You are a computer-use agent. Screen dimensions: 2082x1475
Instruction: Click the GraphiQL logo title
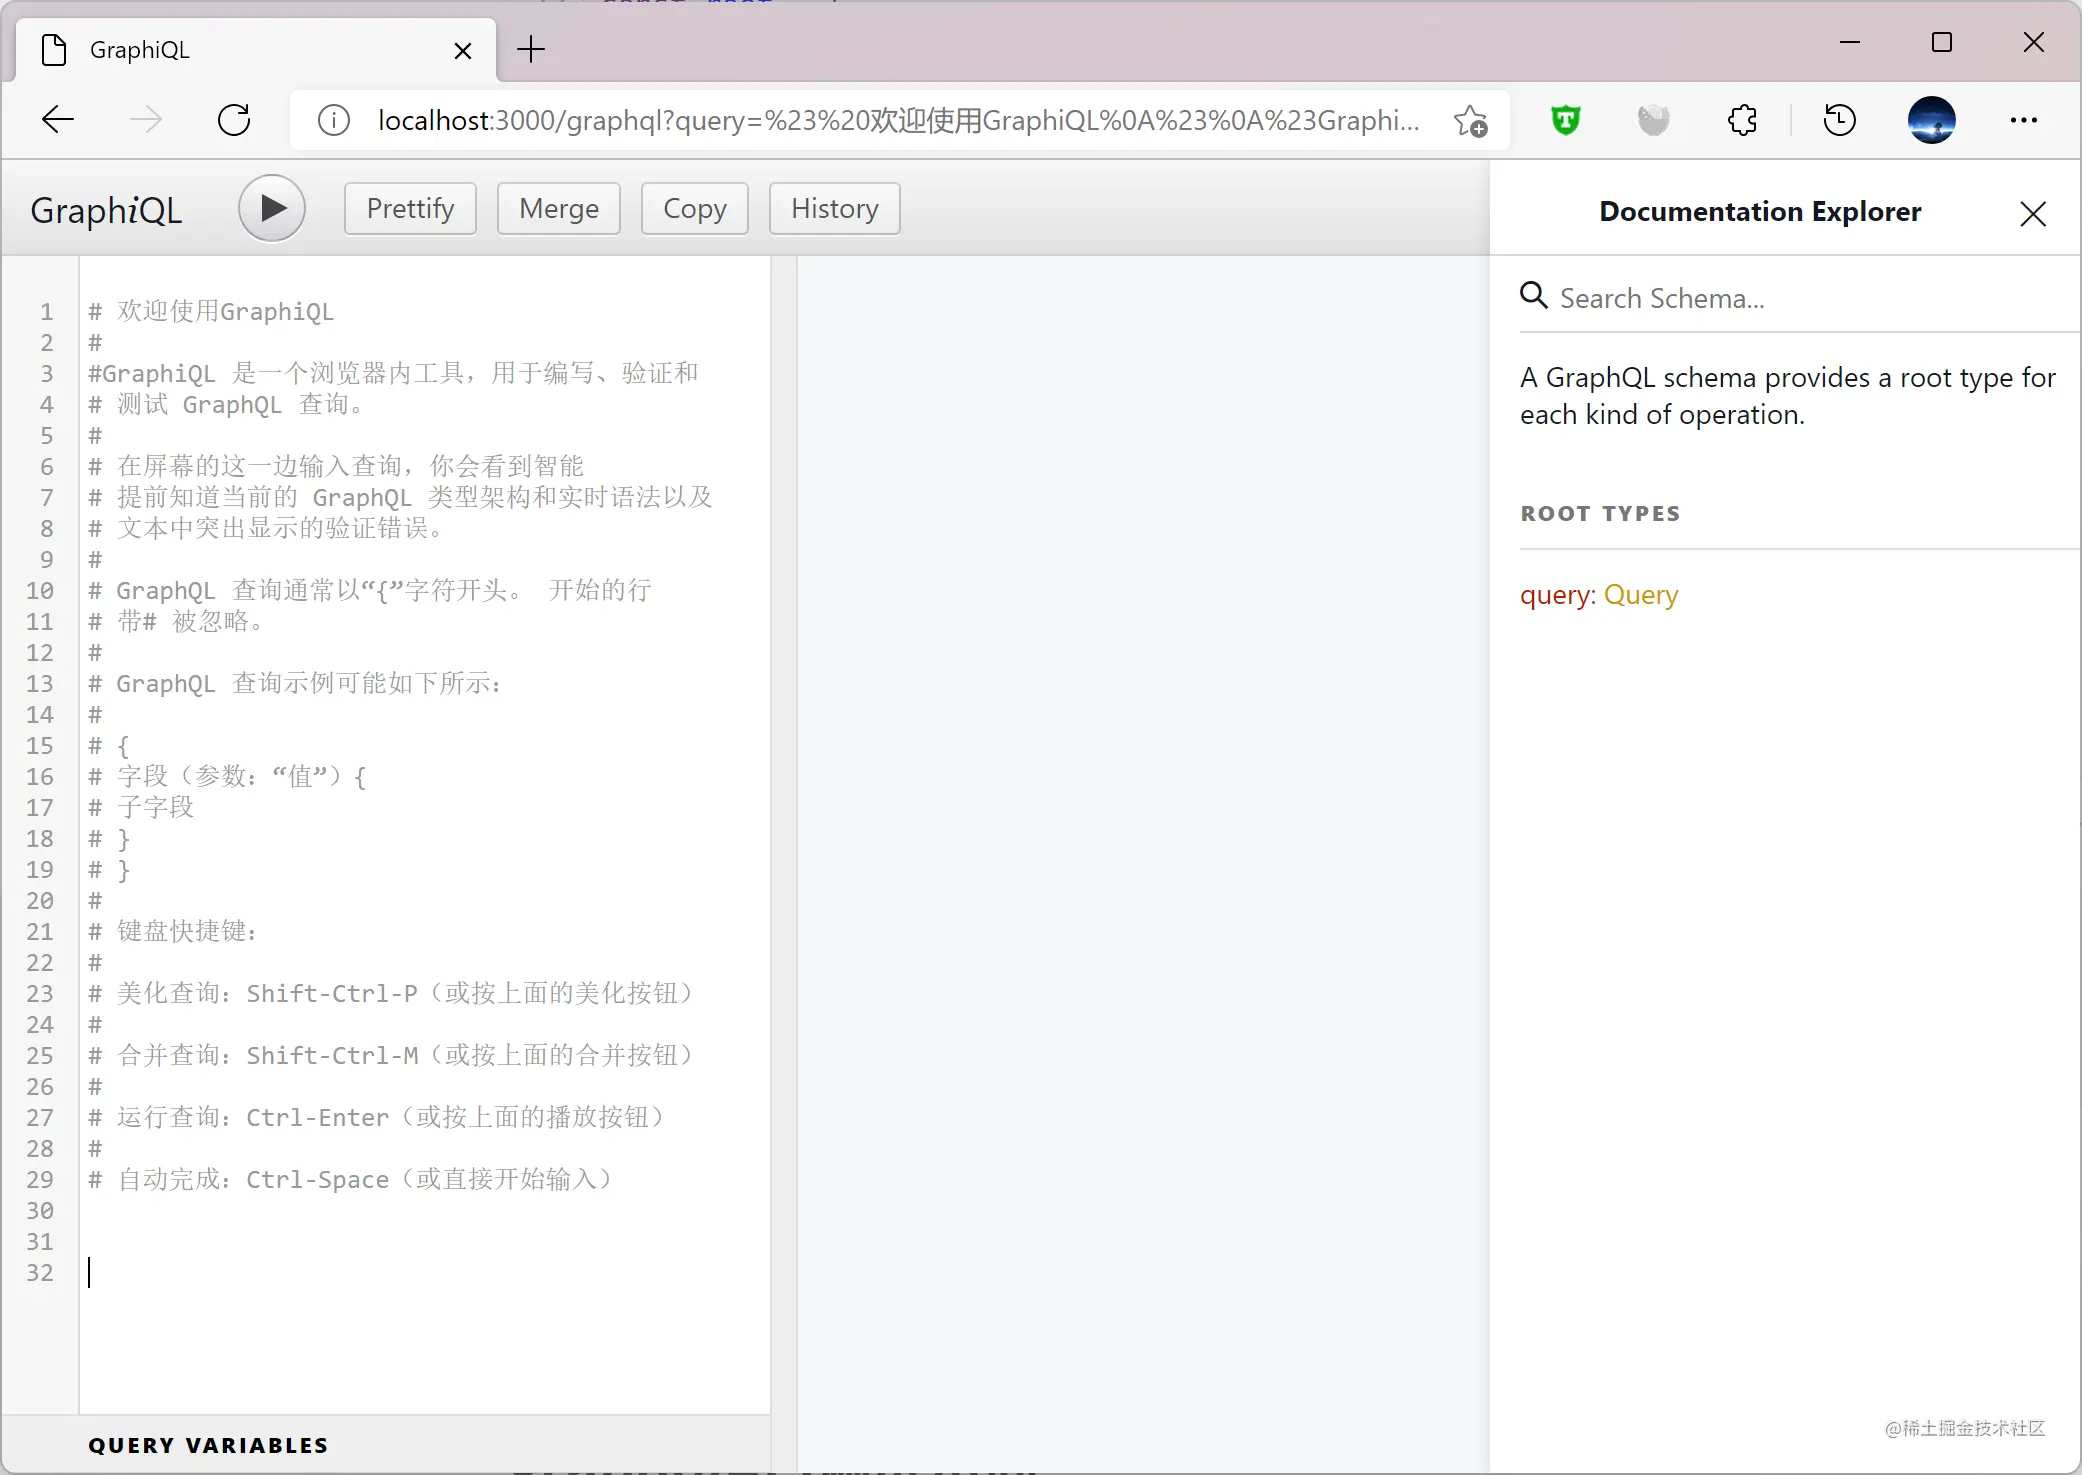tap(106, 210)
